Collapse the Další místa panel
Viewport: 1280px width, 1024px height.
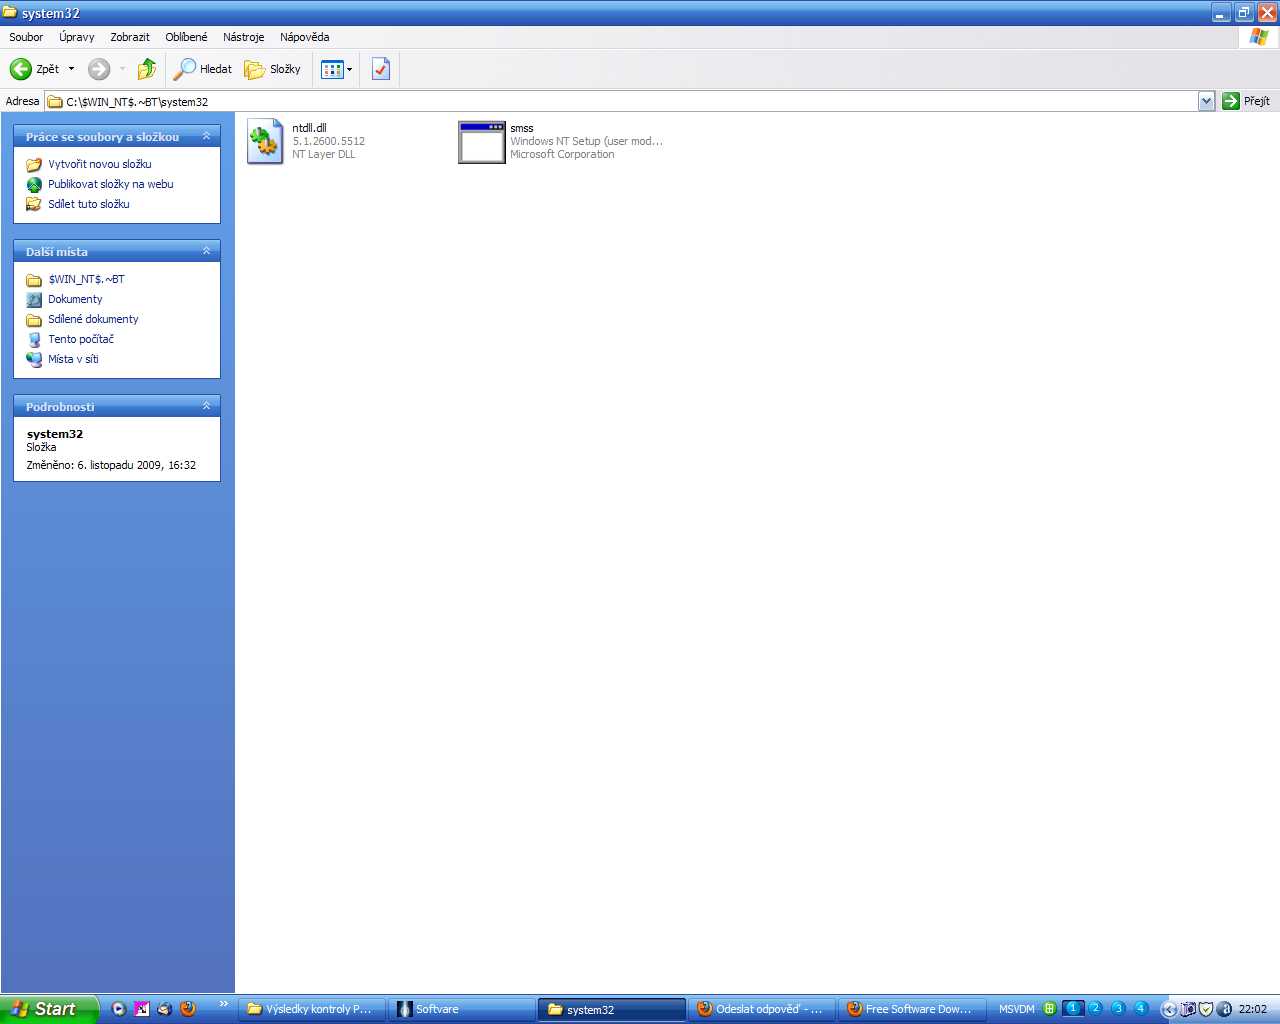pyautogui.click(x=207, y=251)
